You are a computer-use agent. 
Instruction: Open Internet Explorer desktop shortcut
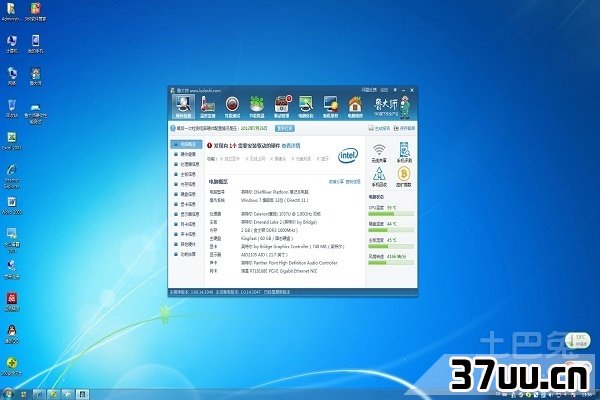pyautogui.click(x=12, y=176)
